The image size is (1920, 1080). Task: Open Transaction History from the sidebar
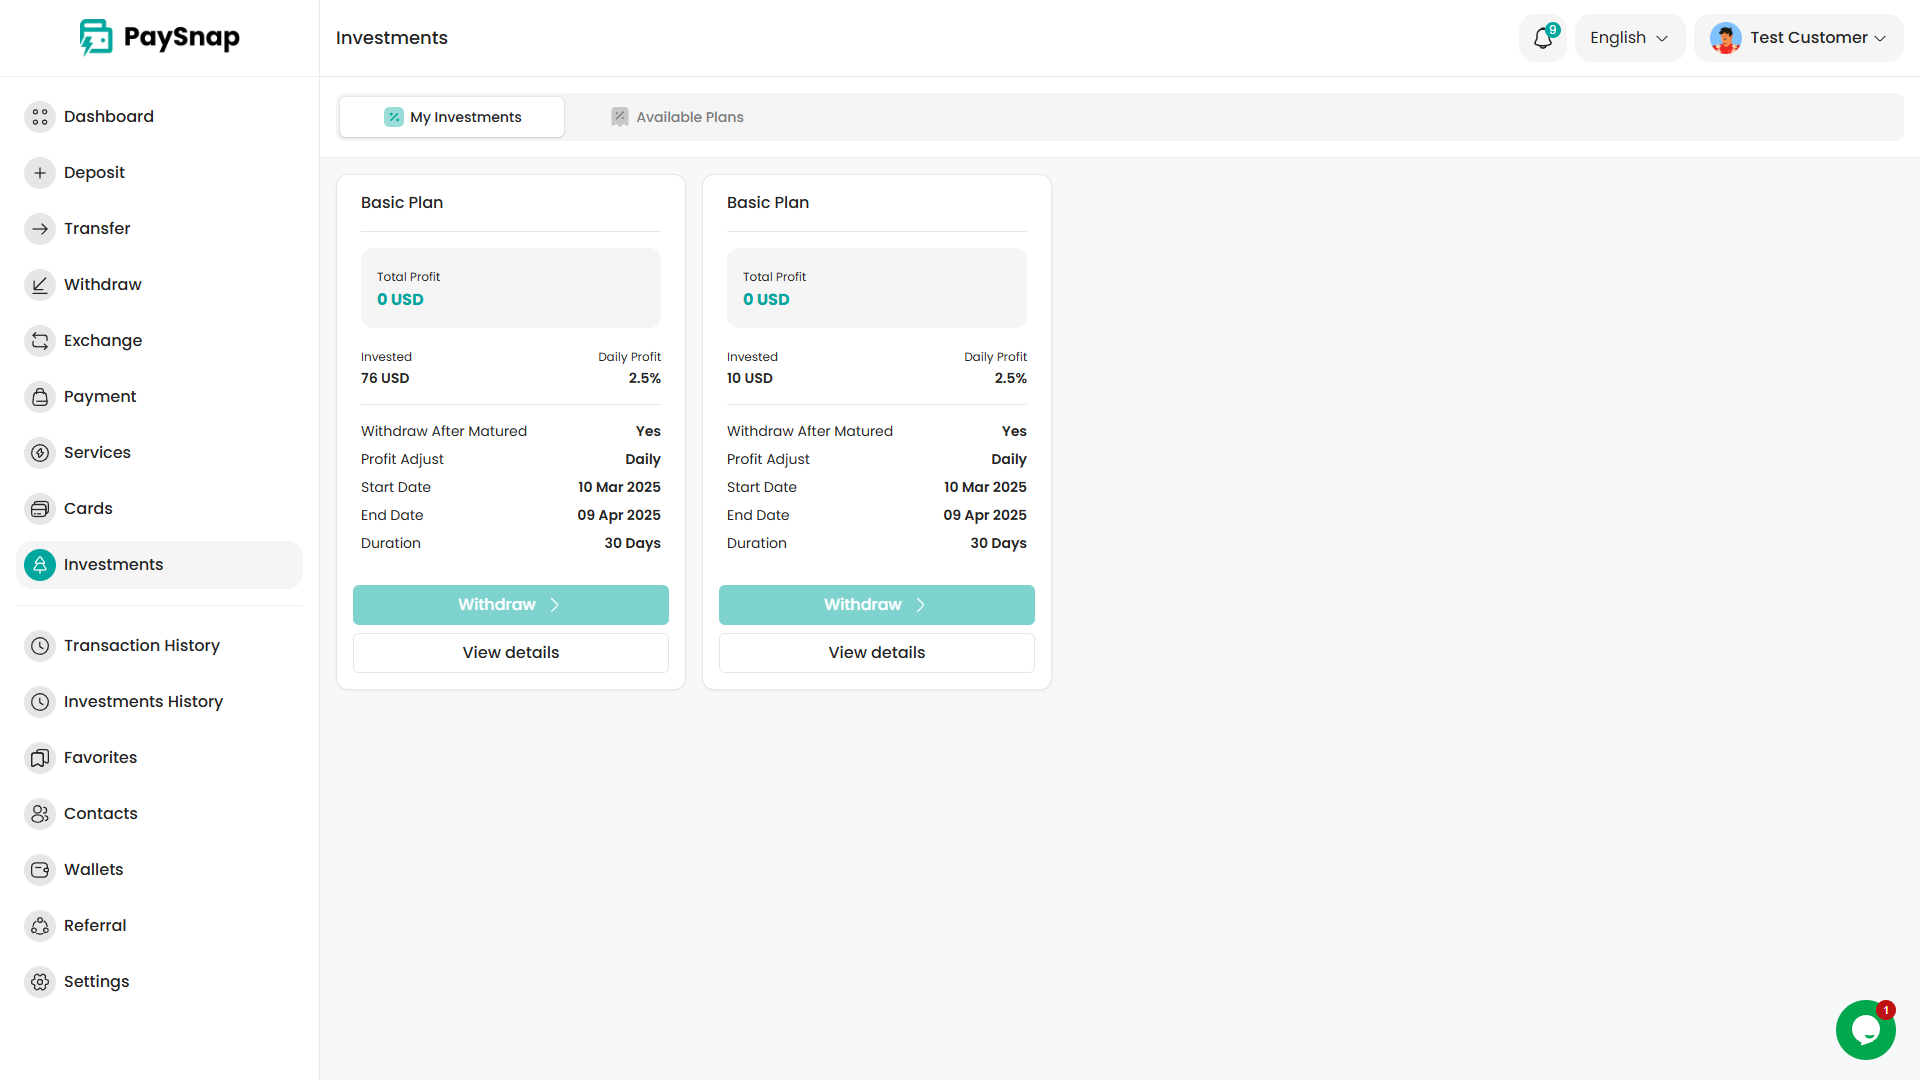(141, 646)
